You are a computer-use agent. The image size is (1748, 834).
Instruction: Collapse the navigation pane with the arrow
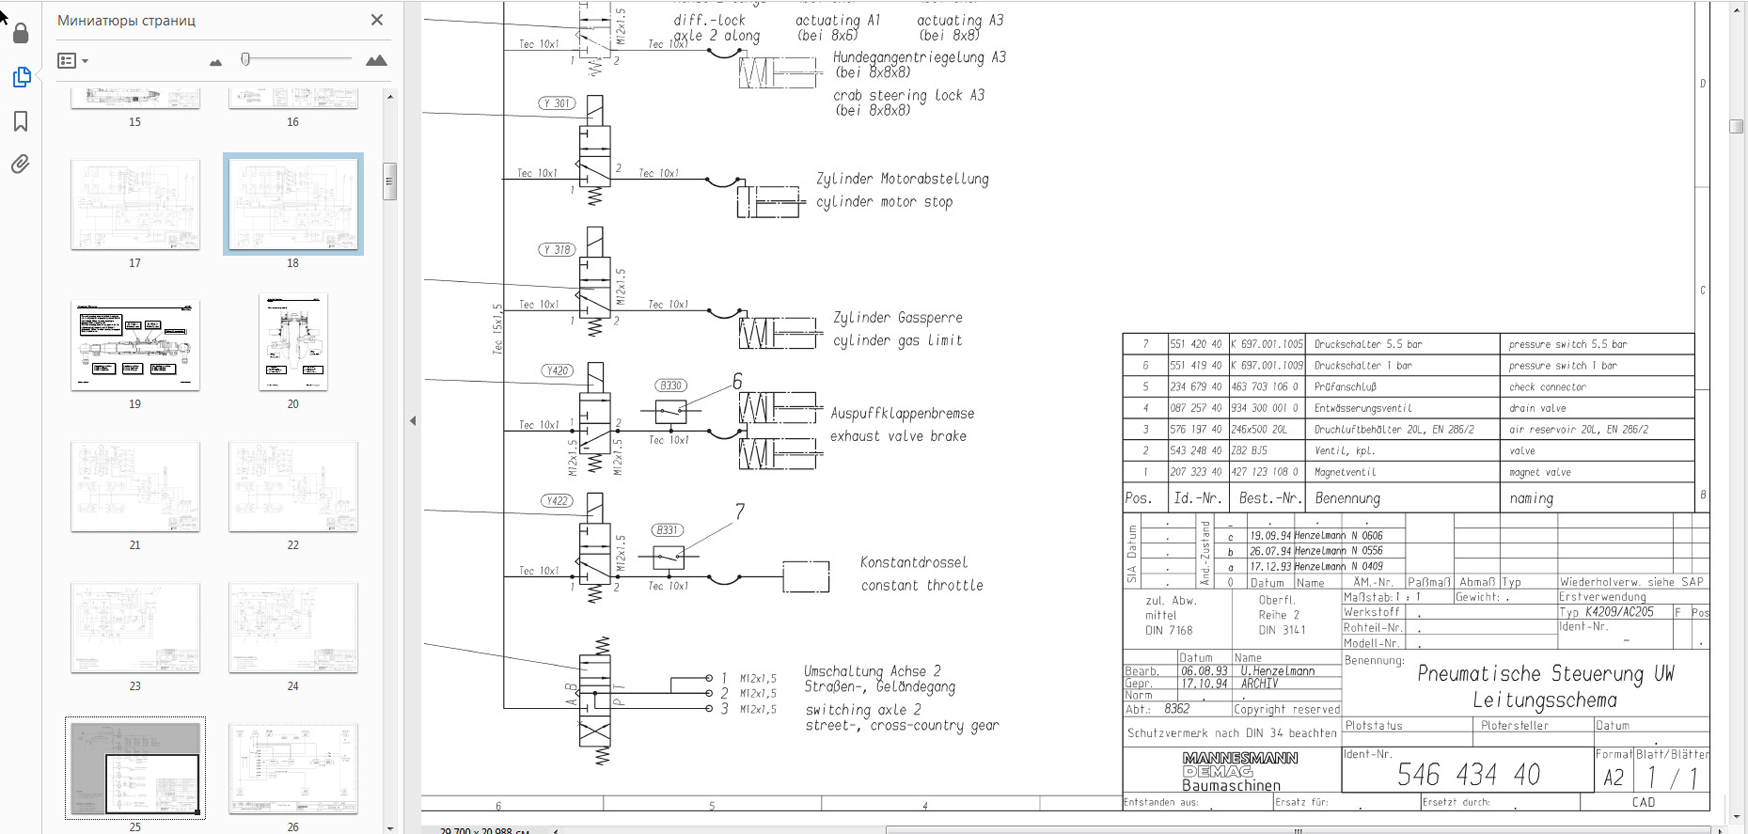coord(413,421)
